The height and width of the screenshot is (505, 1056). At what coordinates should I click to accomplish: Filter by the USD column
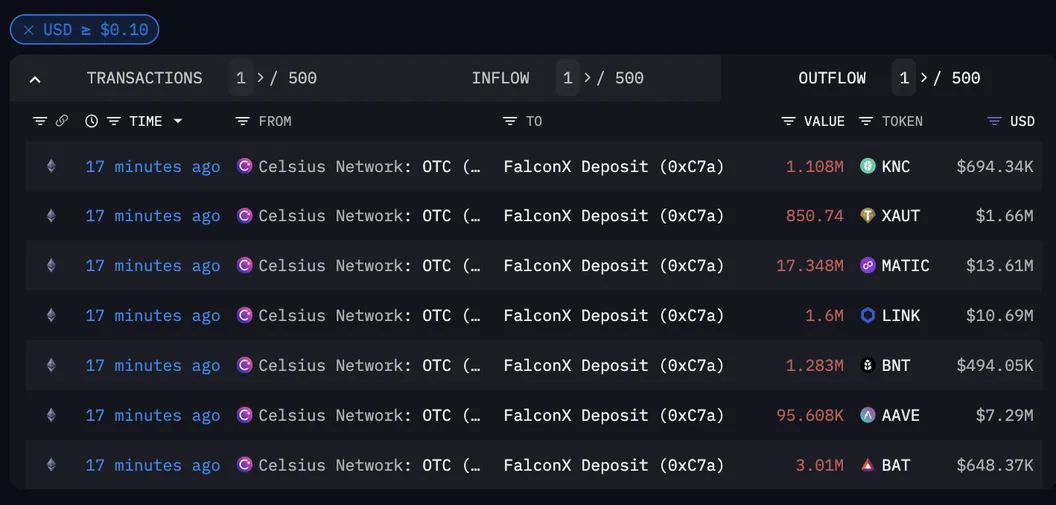click(994, 121)
